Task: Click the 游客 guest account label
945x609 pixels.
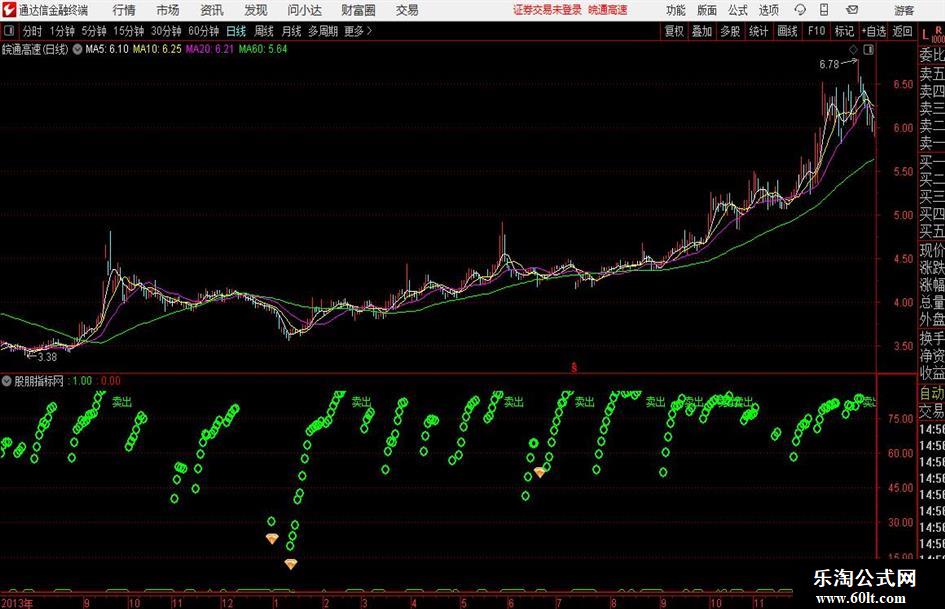Action: tap(904, 10)
